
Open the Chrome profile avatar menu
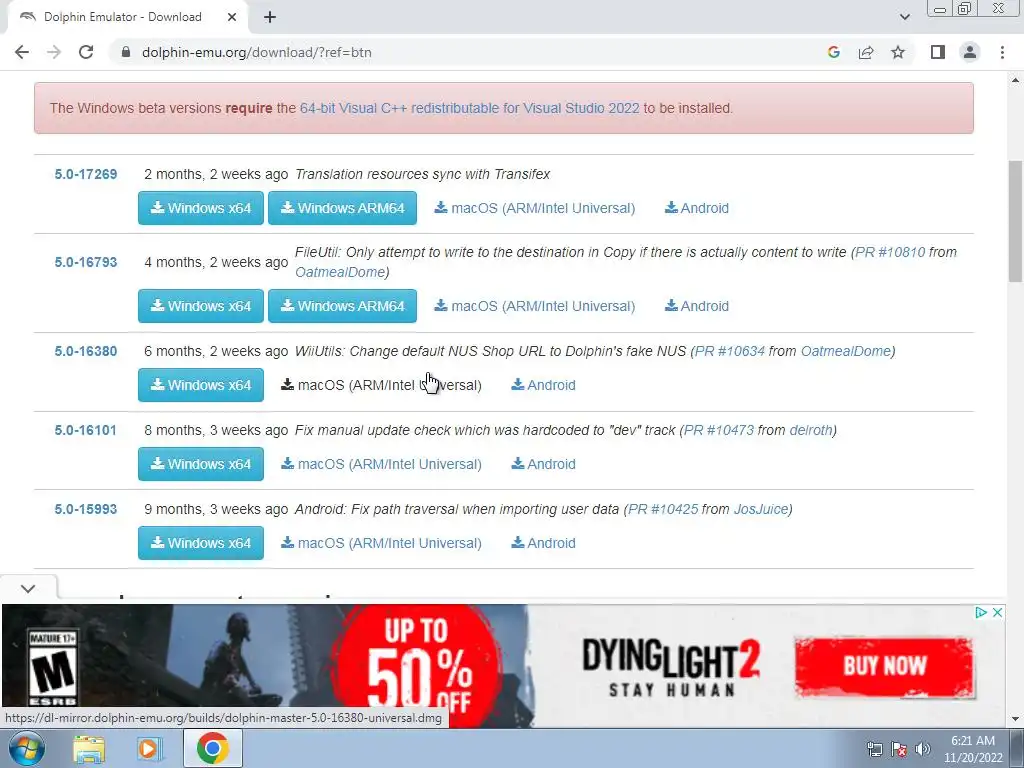[x=970, y=52]
